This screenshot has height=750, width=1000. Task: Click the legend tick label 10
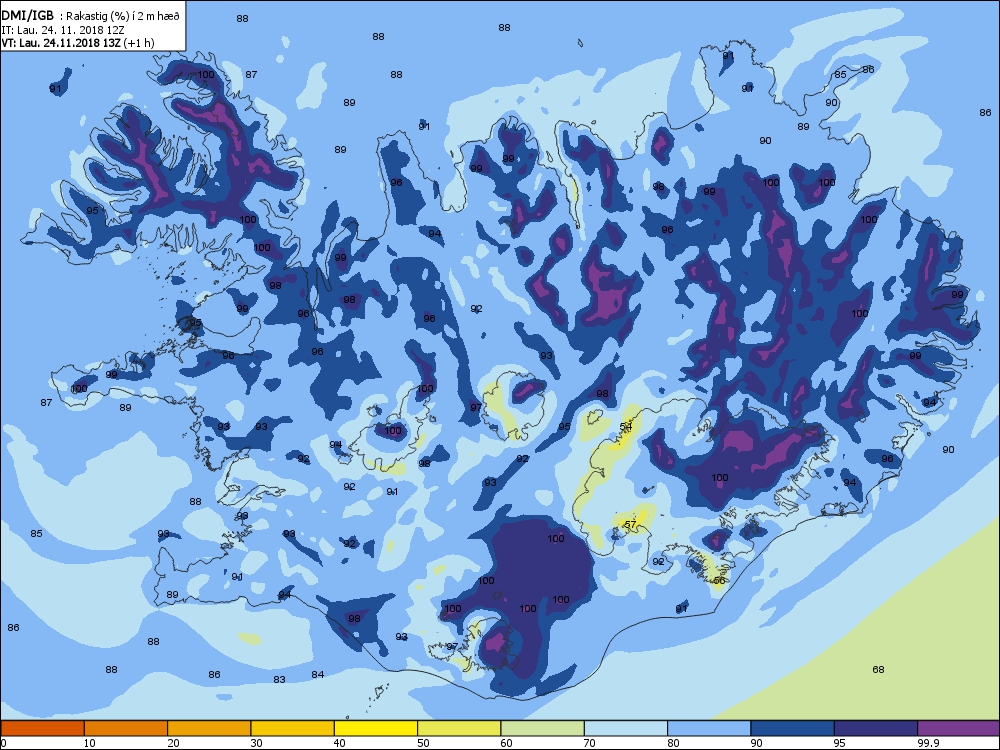point(89,743)
